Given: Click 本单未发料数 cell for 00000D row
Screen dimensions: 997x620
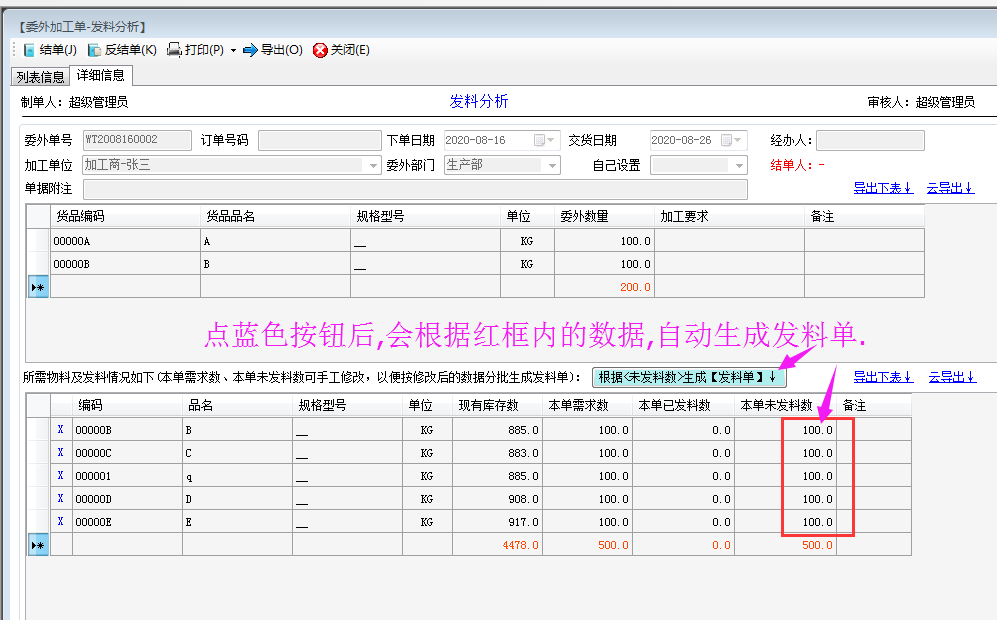Looking at the screenshot, I should [785, 499].
